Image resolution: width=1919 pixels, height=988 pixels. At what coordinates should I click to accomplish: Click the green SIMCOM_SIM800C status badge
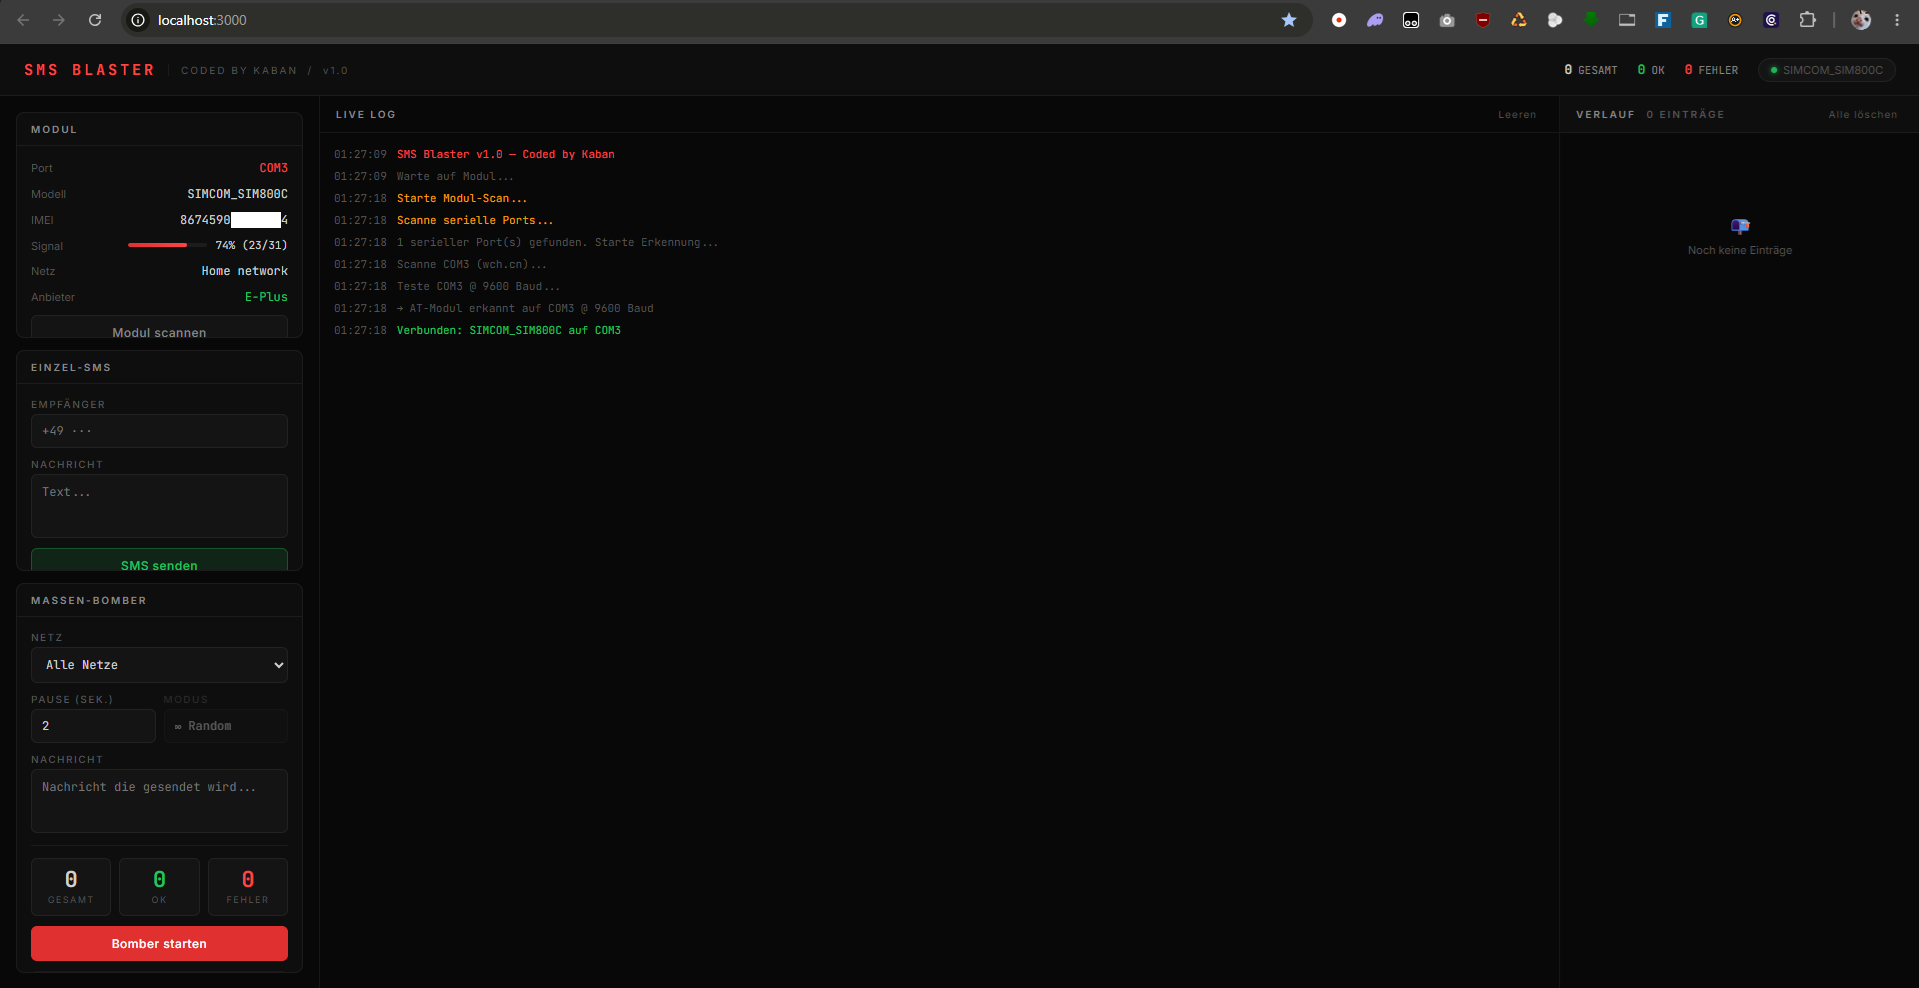(1826, 70)
